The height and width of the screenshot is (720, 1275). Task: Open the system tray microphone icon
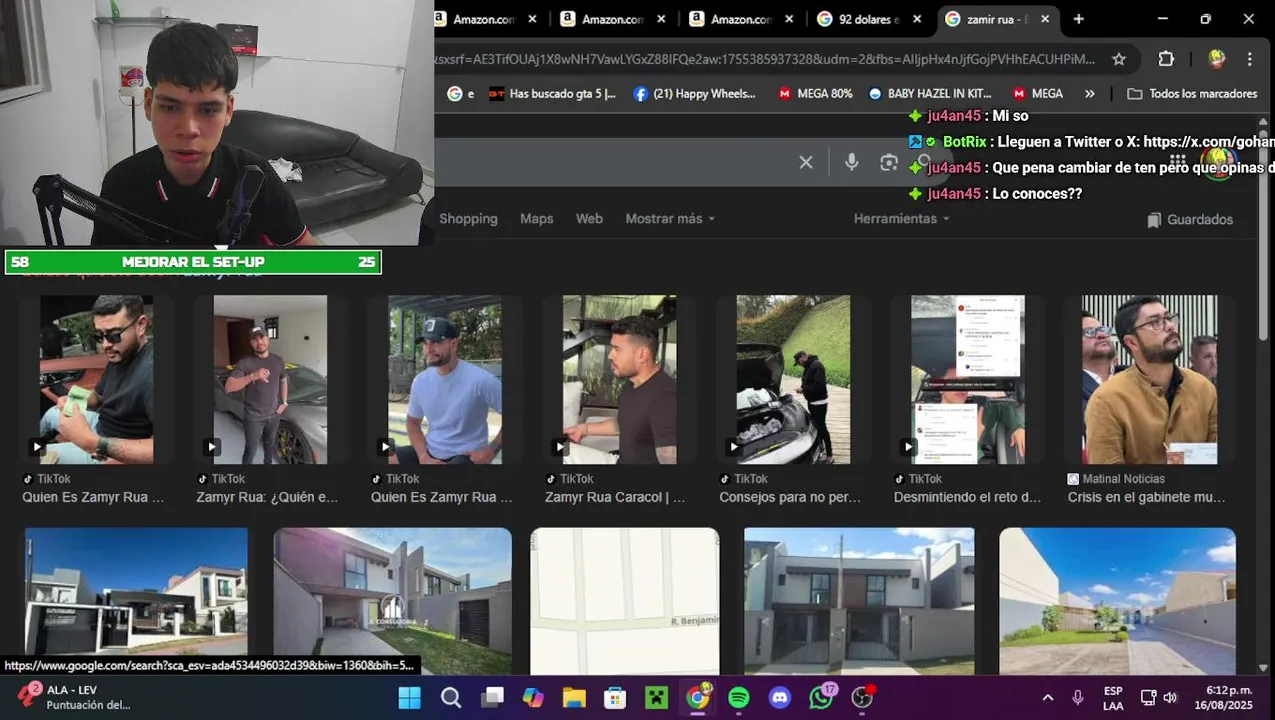(x=1078, y=697)
